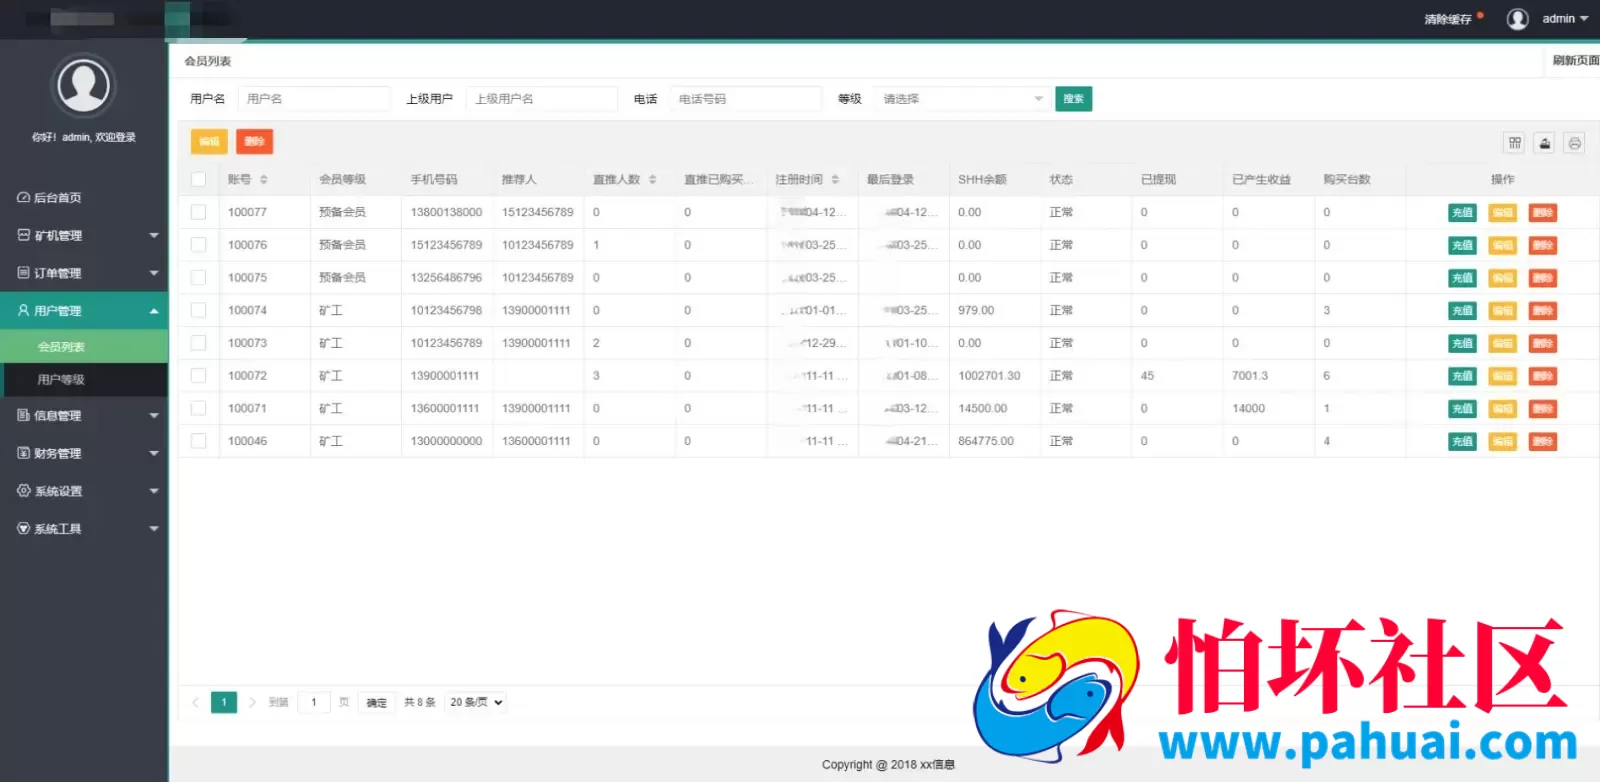Image resolution: width=1600 pixels, height=782 pixels.
Task: Click yellow 编辑 for account 100073
Action: (1502, 343)
